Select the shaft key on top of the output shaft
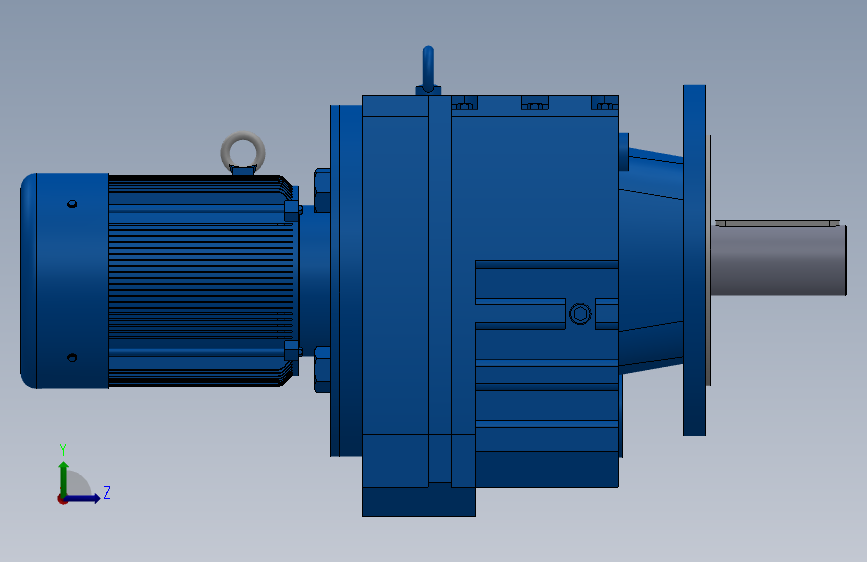The image size is (867, 562). pos(777,223)
